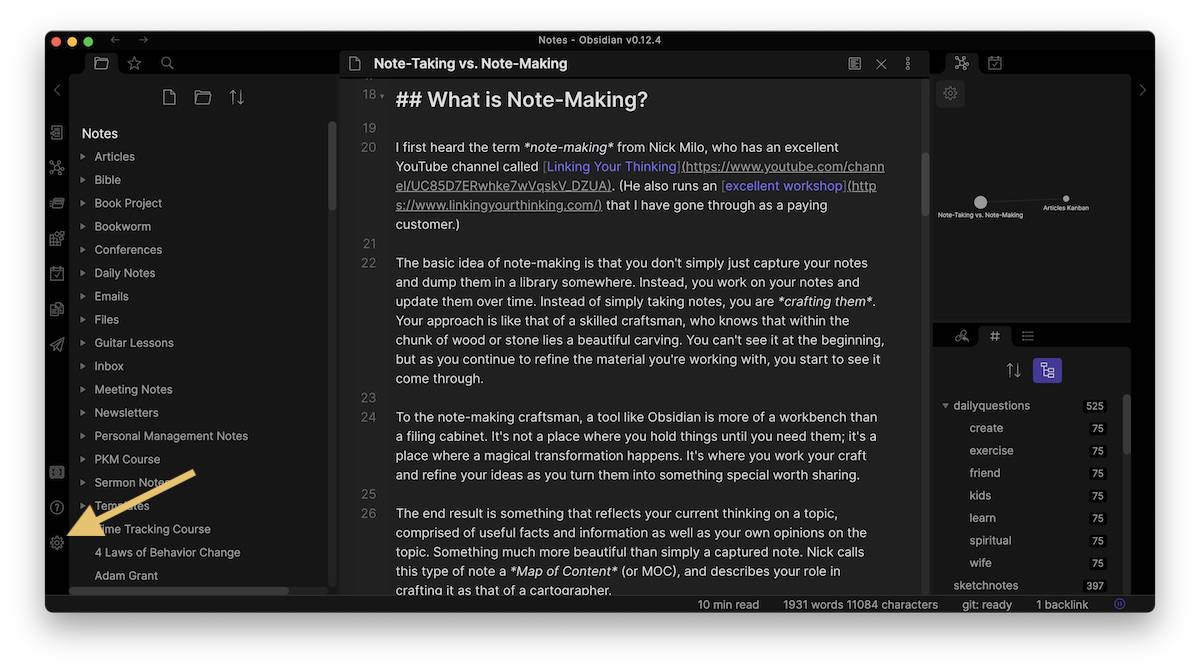Open the more options menu for the note
This screenshot has height=672, width=1200.
(x=908, y=63)
